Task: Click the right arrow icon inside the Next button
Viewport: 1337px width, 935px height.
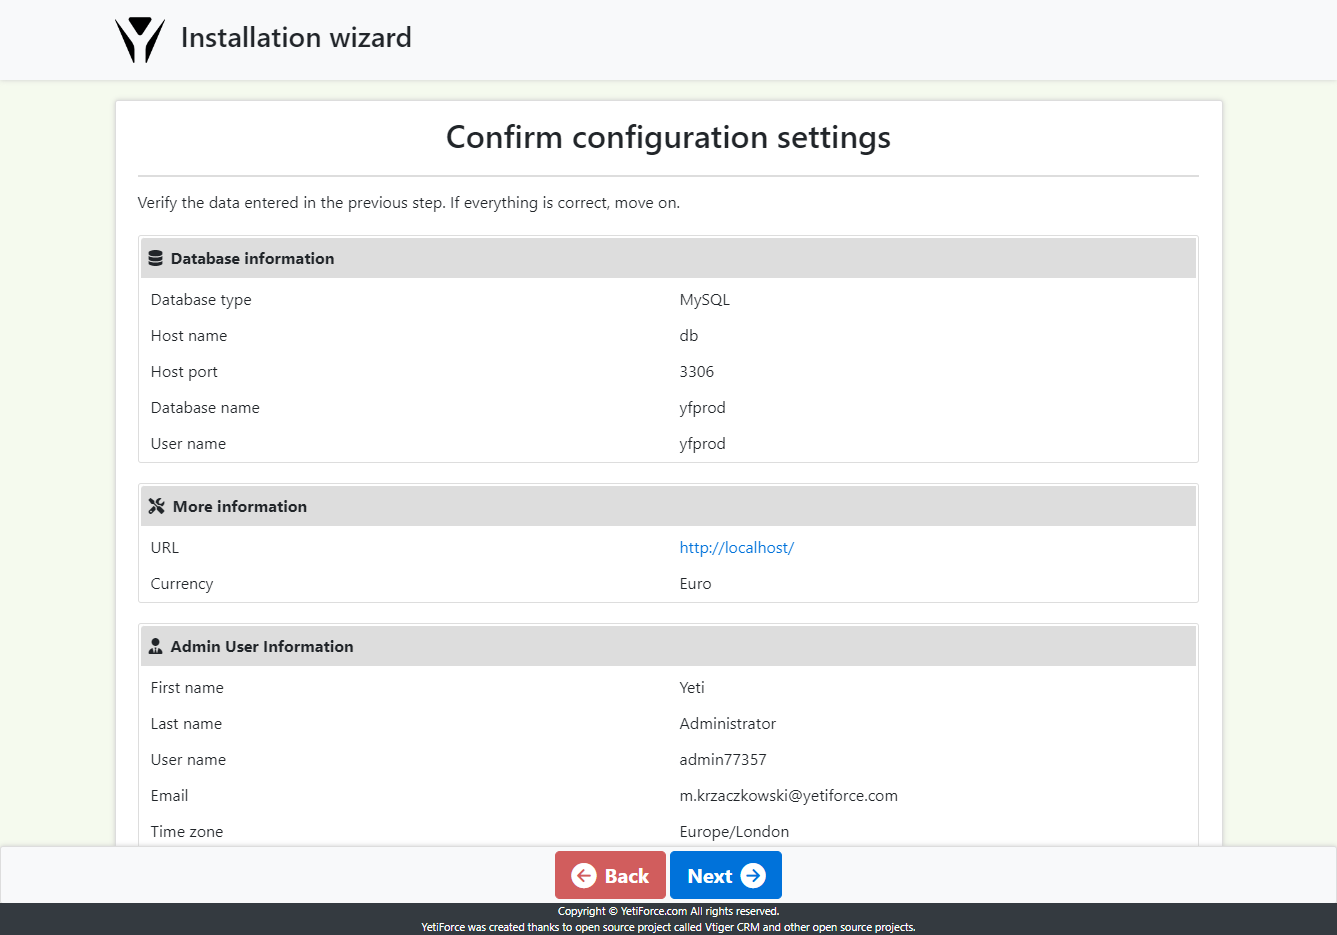Action: tap(753, 875)
